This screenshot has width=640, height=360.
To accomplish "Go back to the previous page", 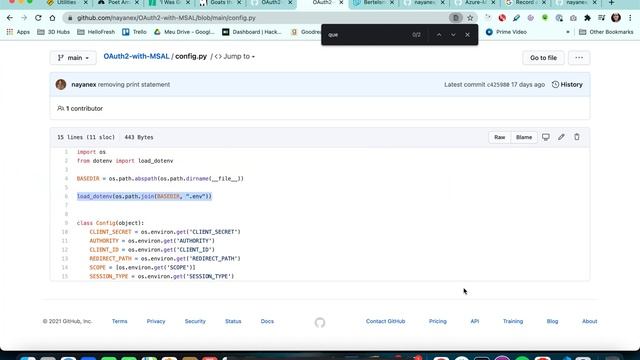I will 10,18.
